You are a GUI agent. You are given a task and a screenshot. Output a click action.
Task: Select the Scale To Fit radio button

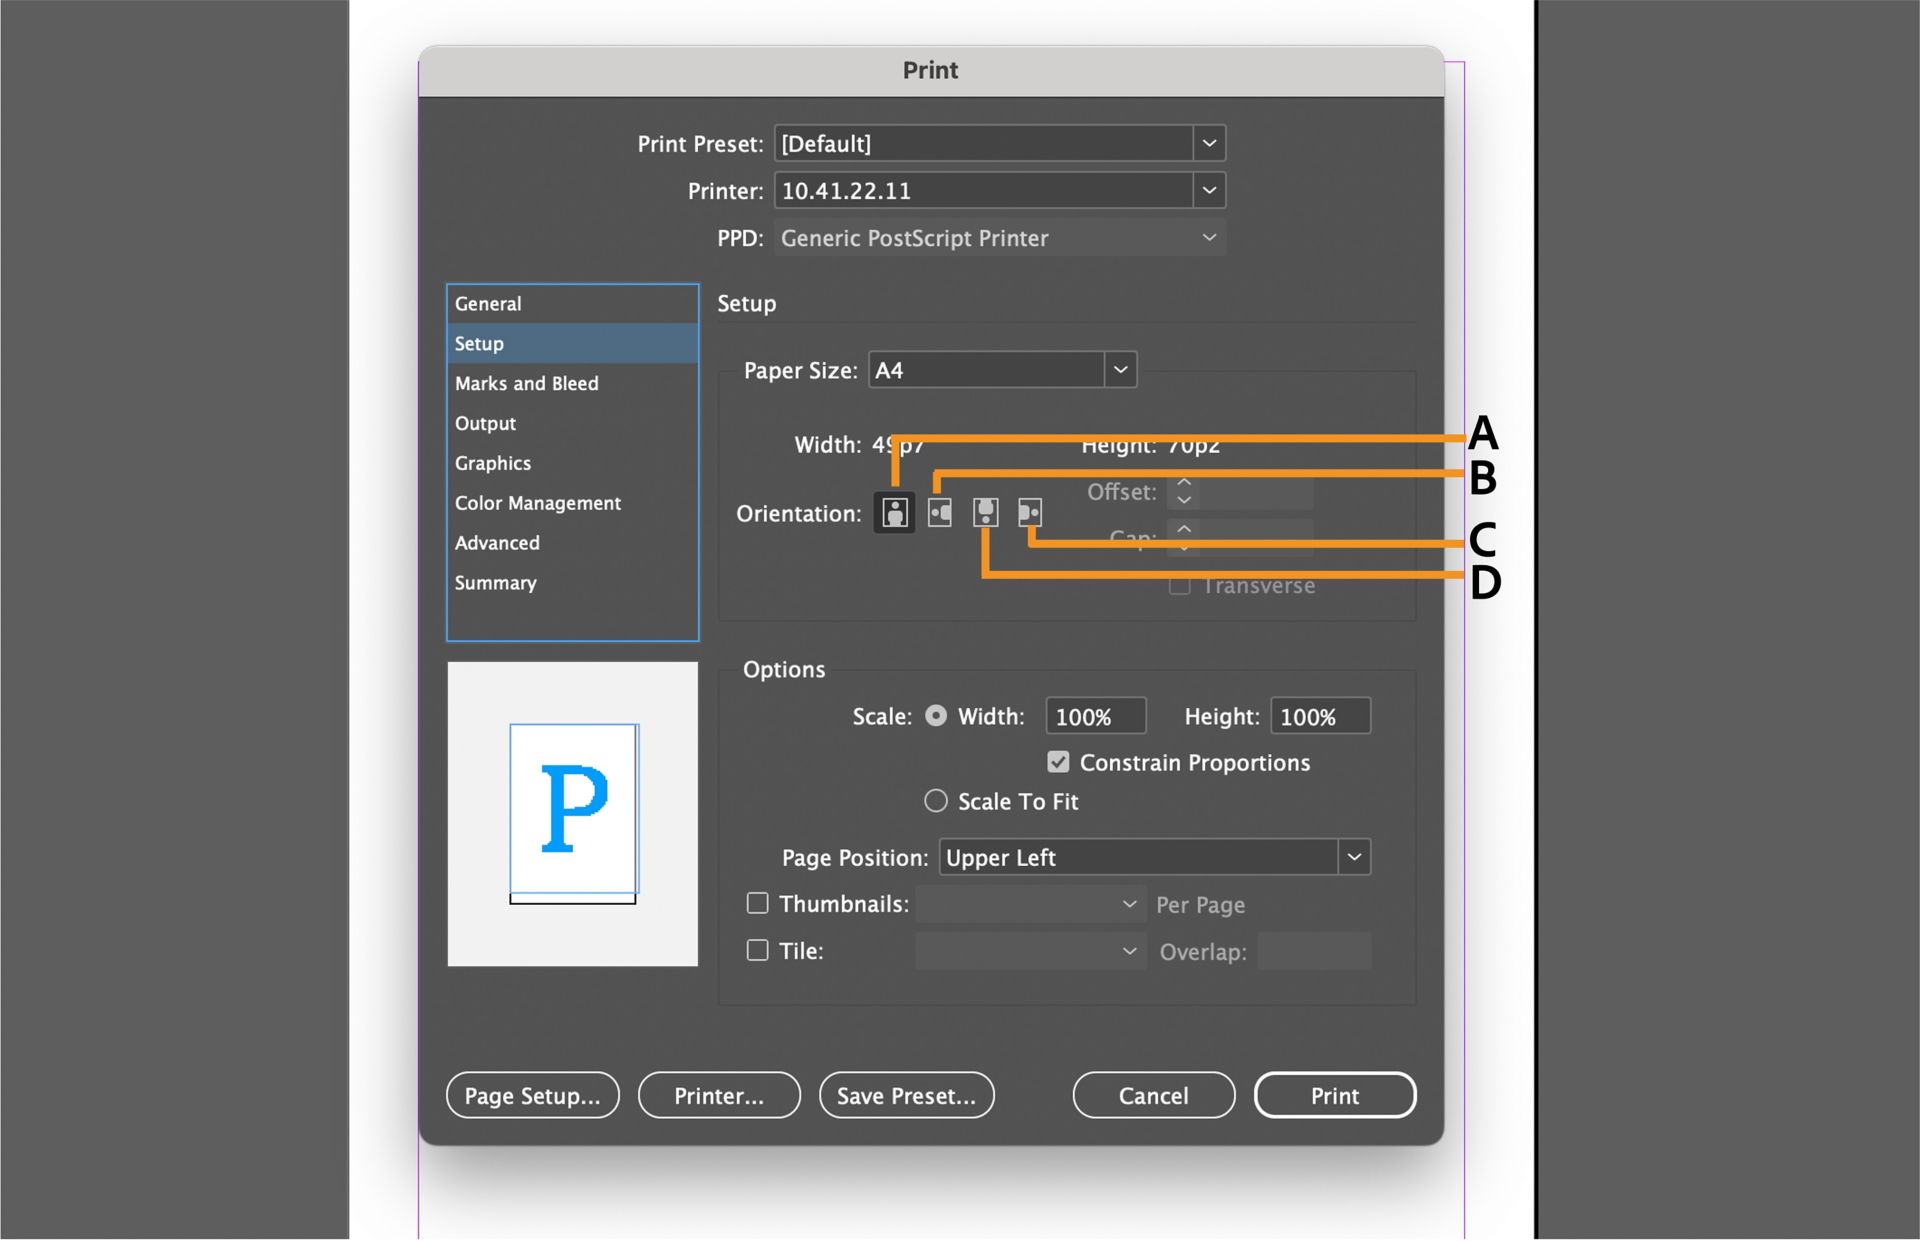point(936,800)
